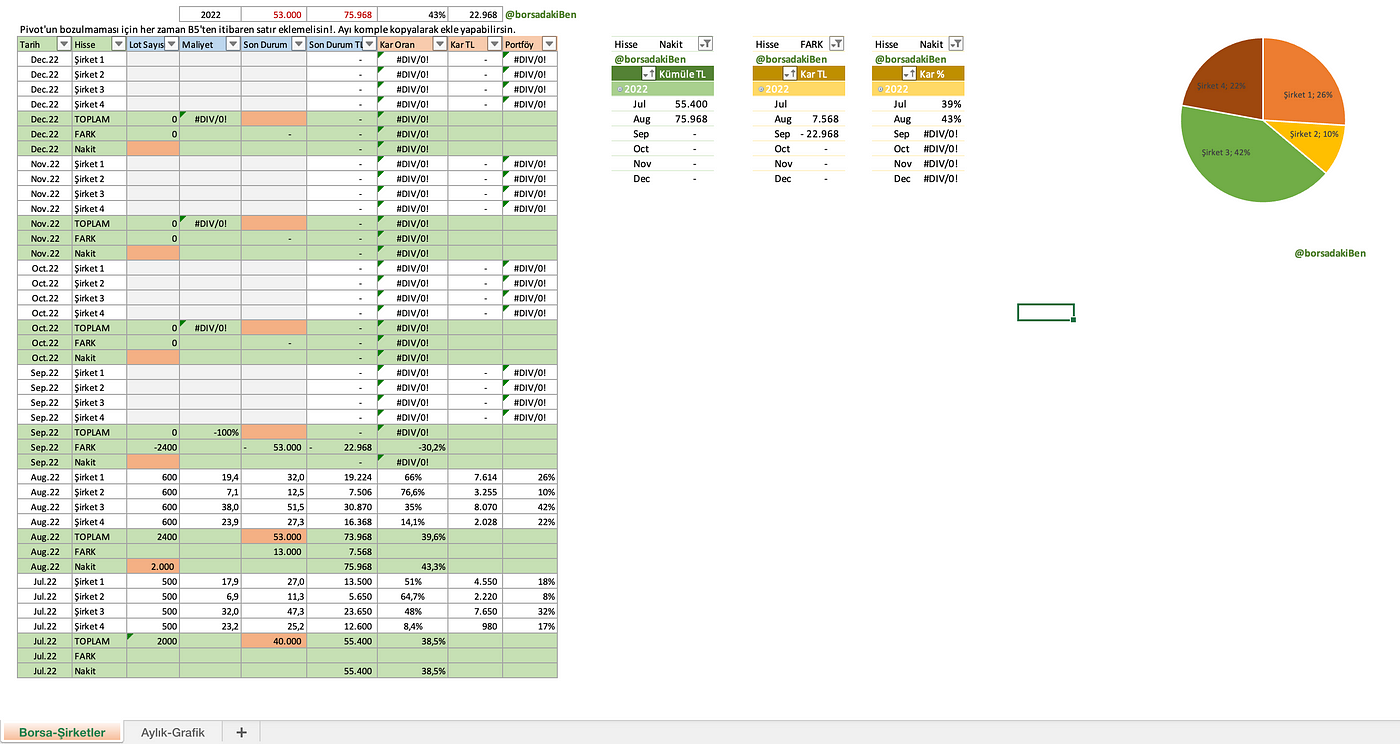Open Hisse Nakit filter above Kümüle TL pivot
Viewport: 1400px width, 744px height.
pyautogui.click(x=705, y=44)
